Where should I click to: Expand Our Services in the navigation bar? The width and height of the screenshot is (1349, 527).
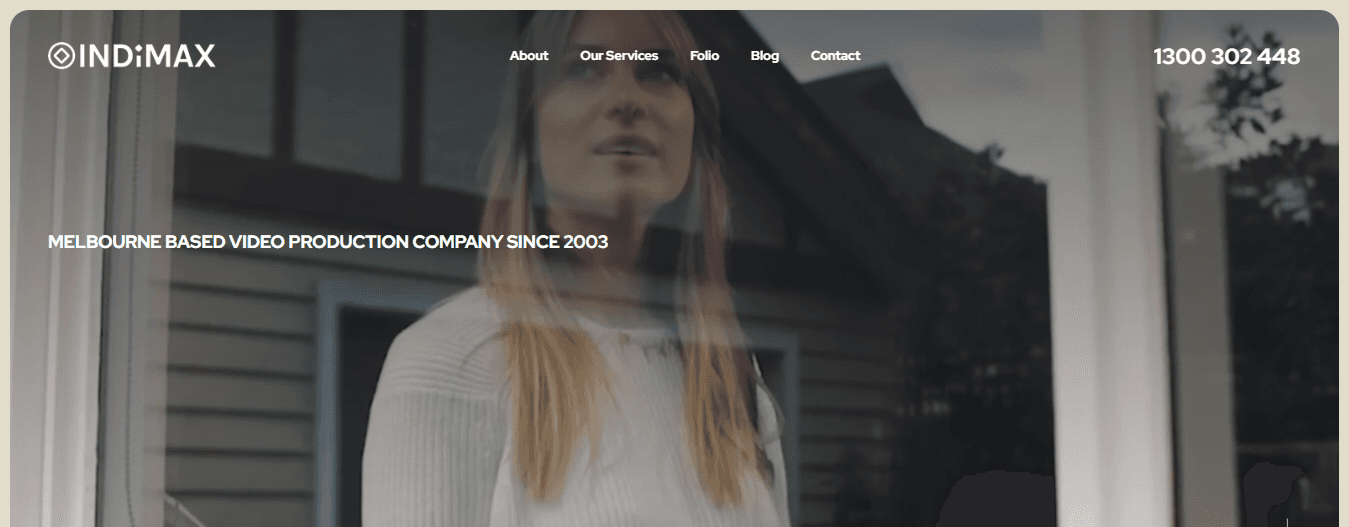point(619,55)
